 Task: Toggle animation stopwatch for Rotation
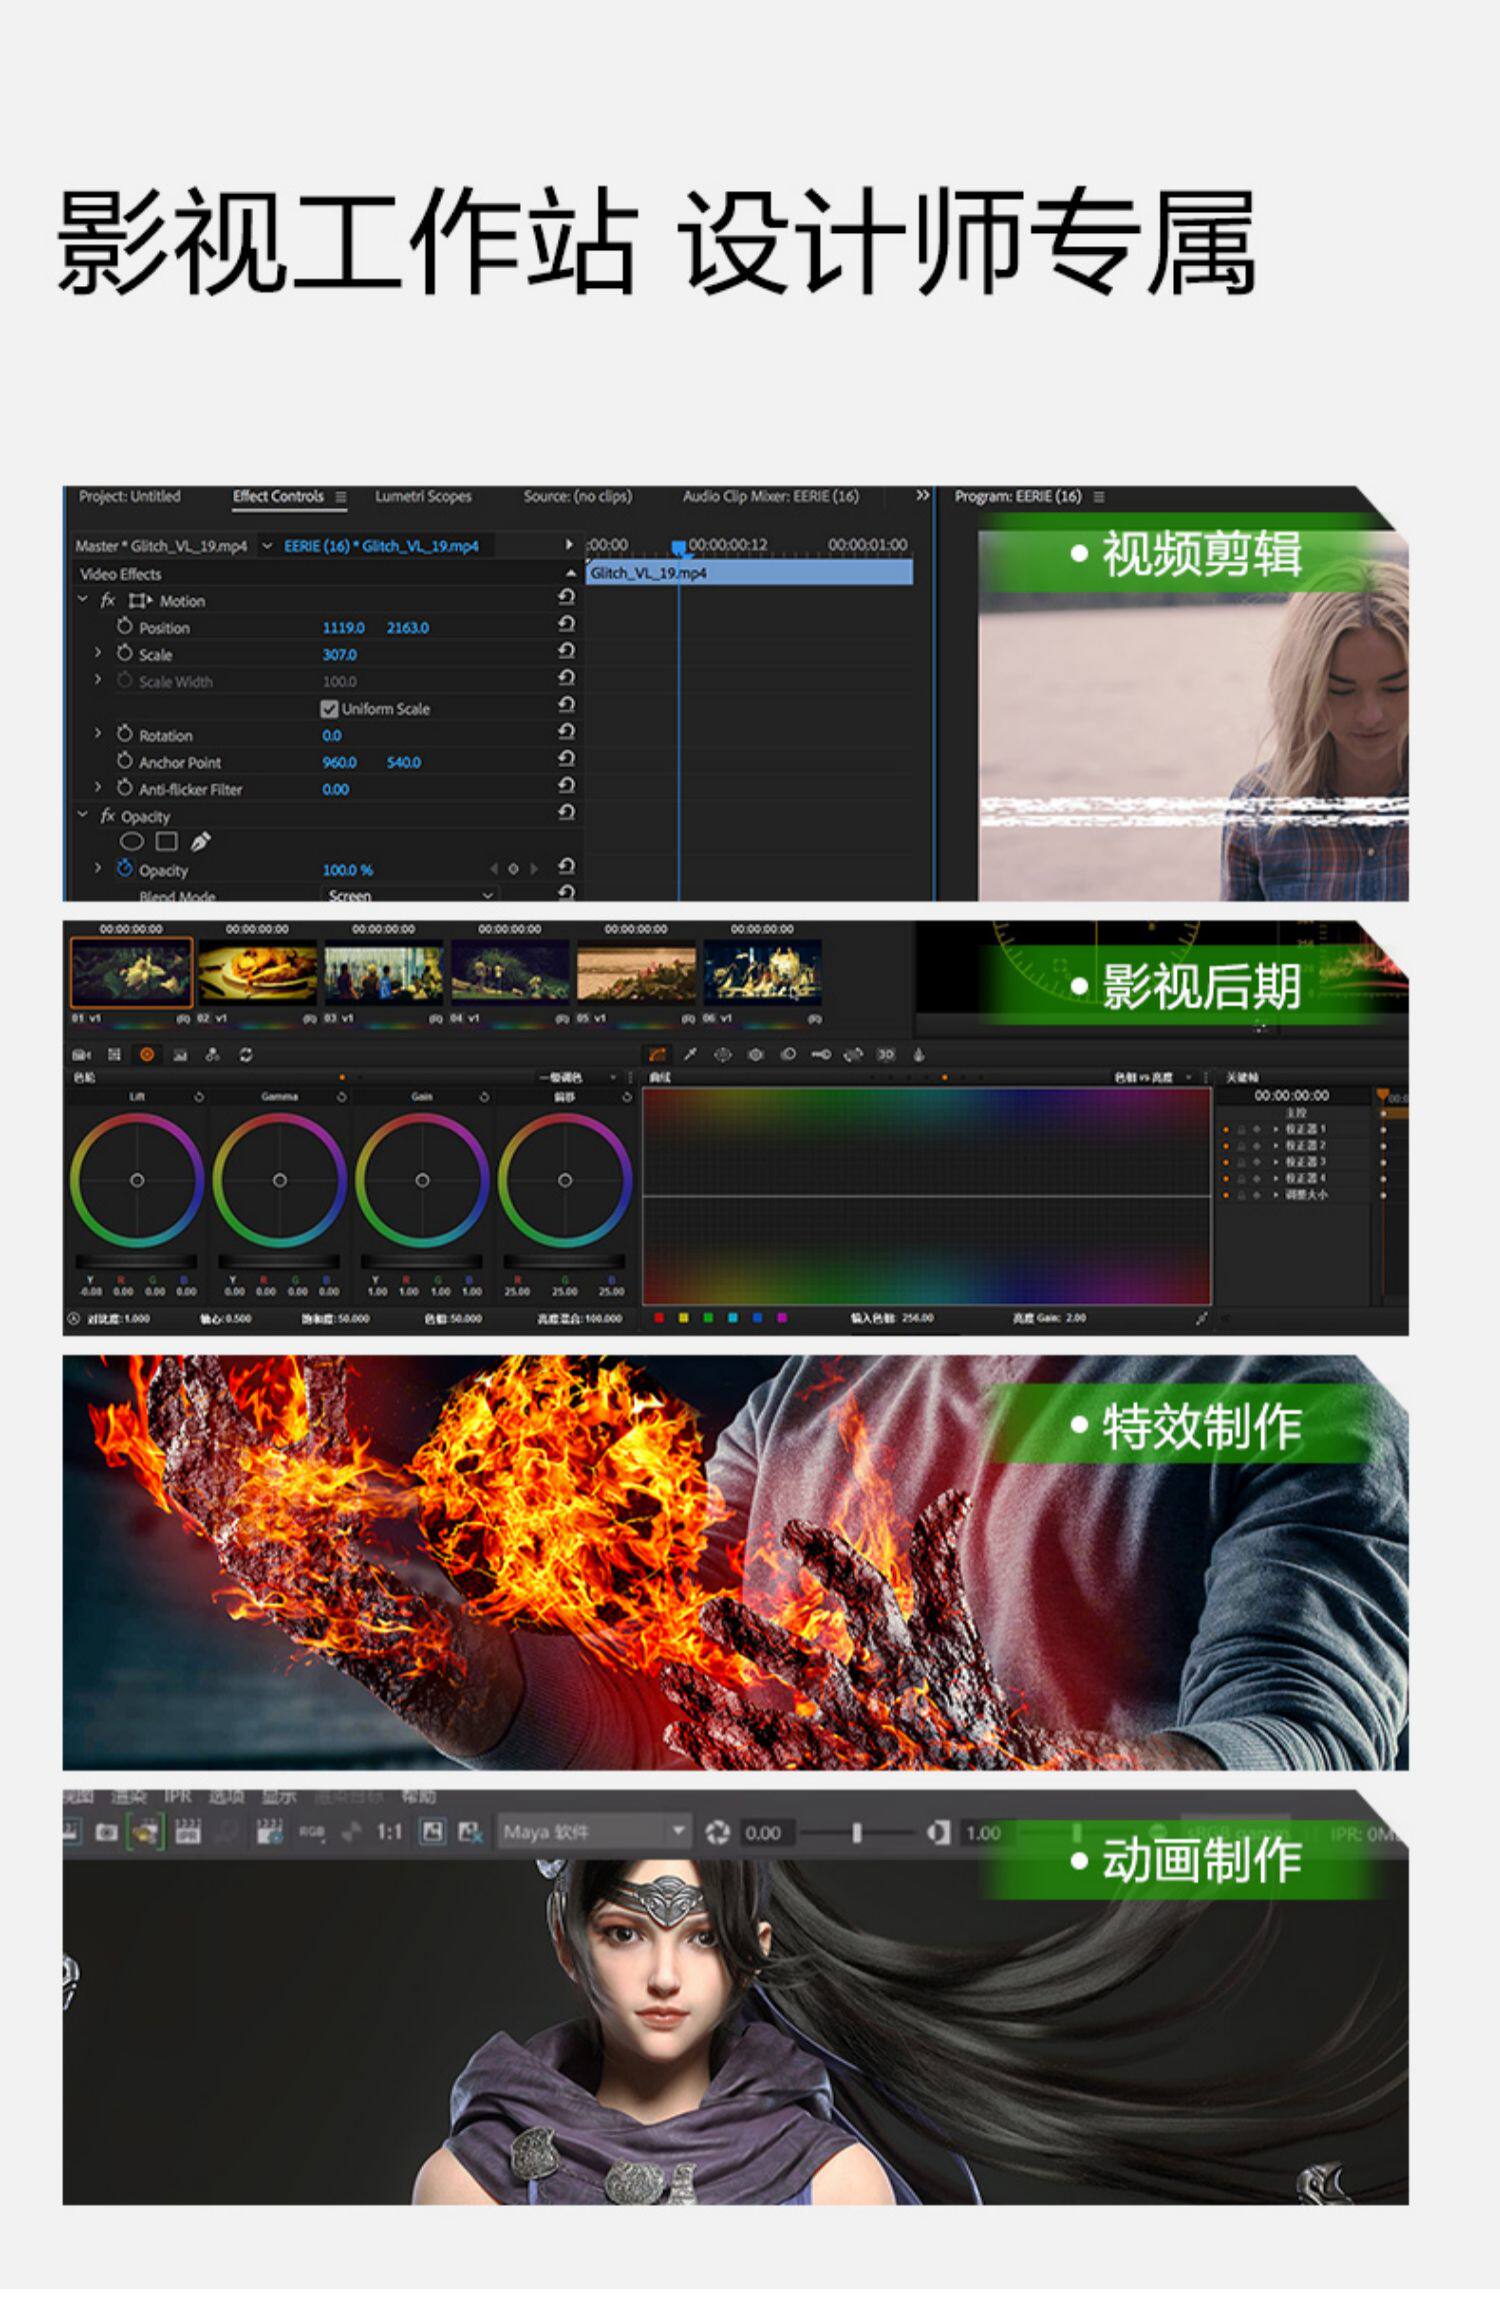point(124,734)
